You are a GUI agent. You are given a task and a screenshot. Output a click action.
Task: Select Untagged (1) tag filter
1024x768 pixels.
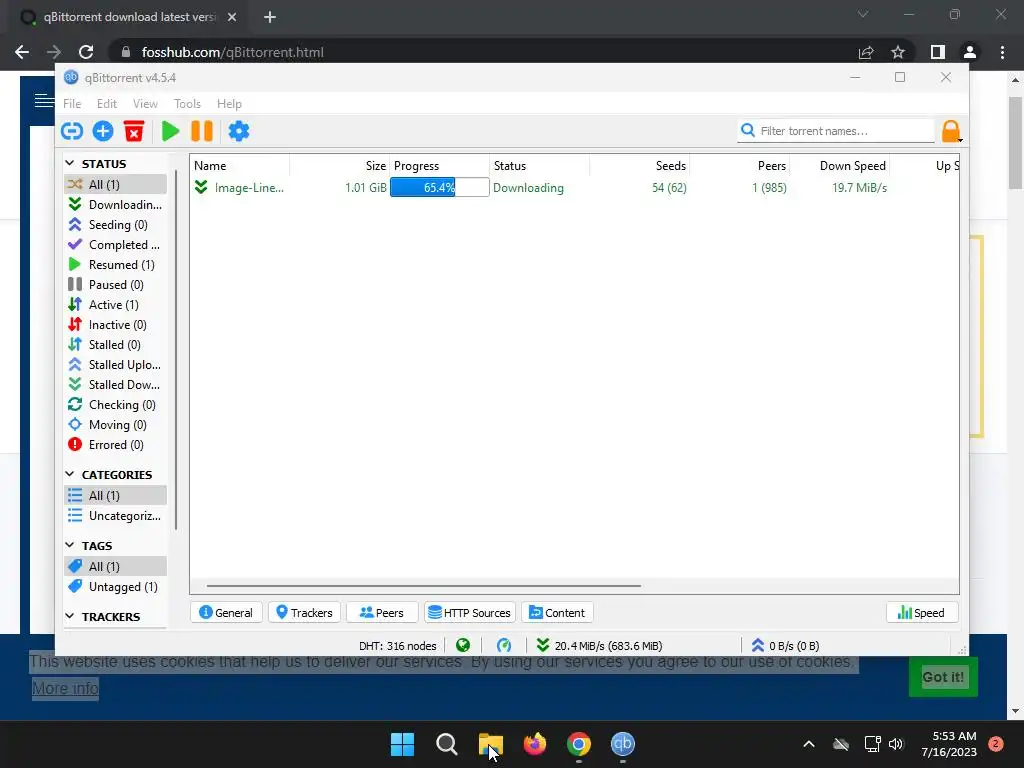[116, 586]
